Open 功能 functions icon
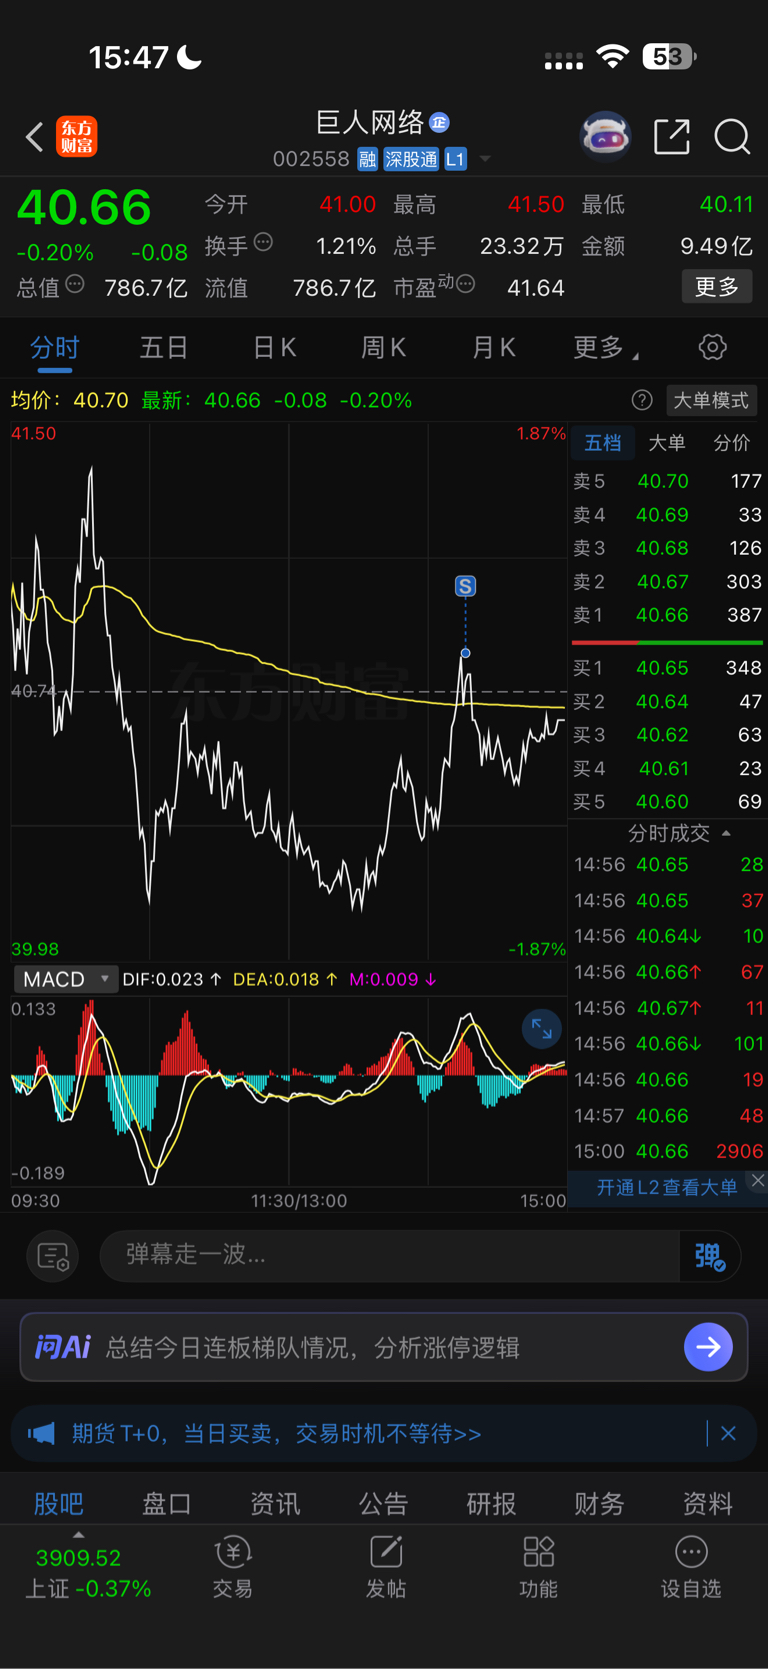 pos(539,1567)
